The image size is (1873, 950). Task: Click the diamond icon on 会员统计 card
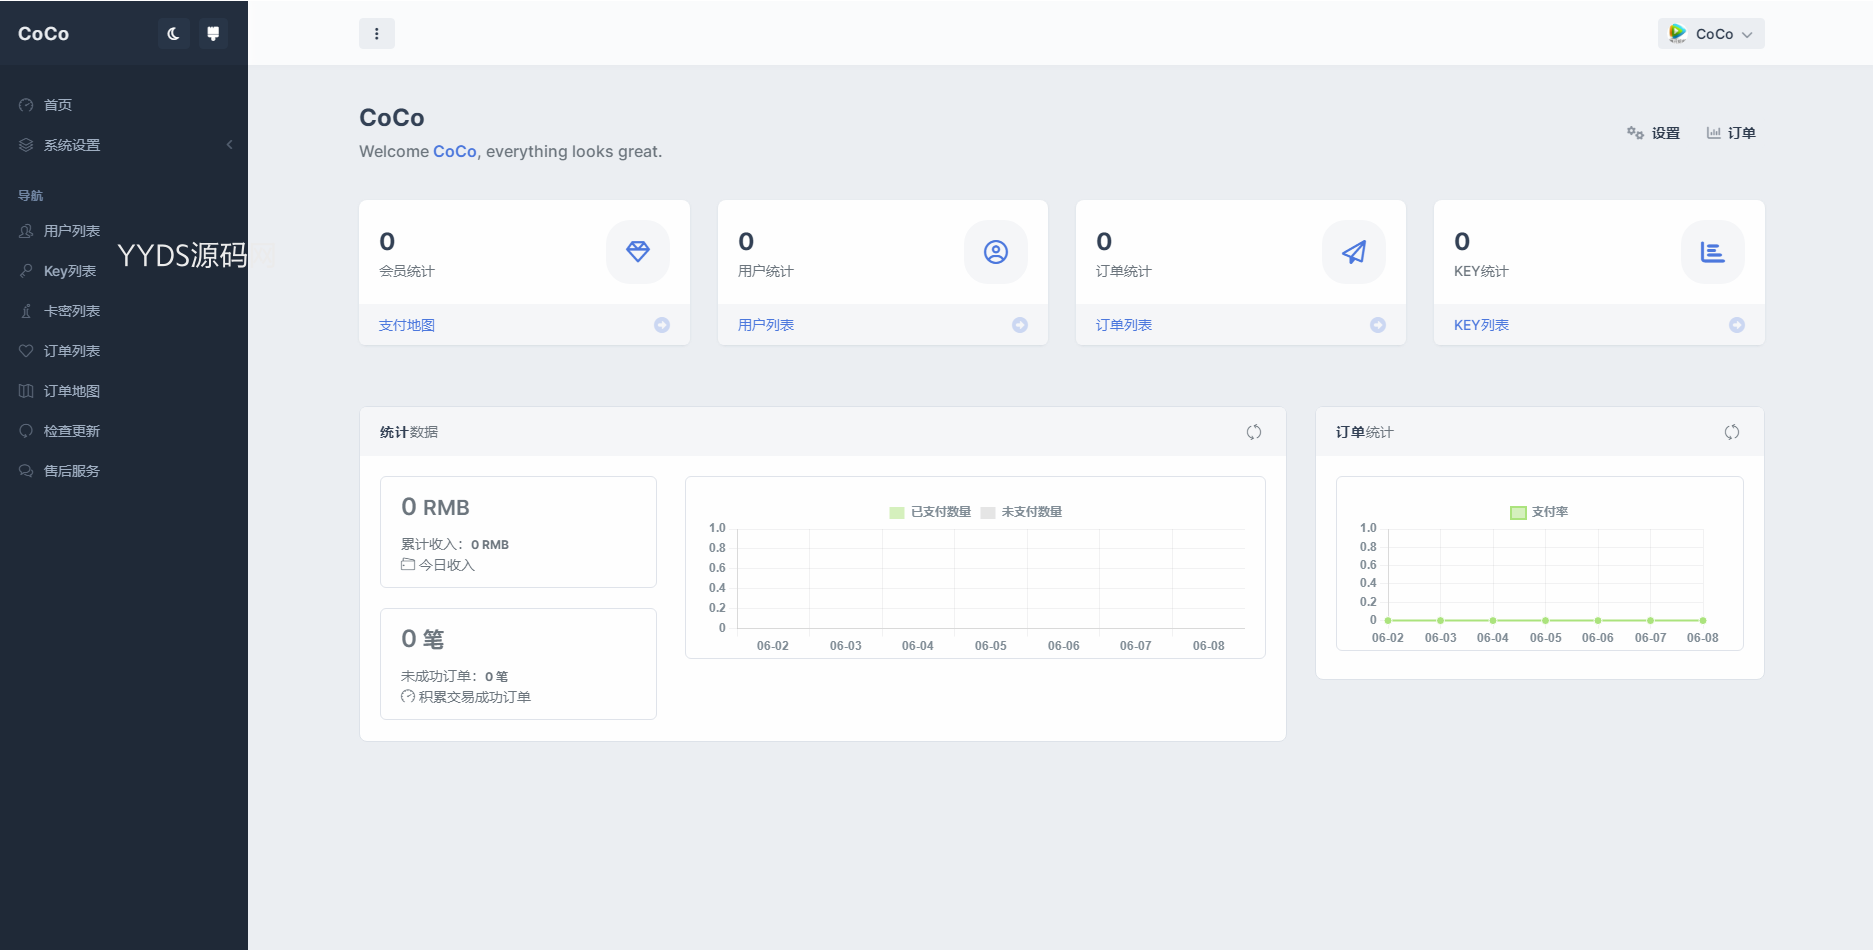point(637,252)
